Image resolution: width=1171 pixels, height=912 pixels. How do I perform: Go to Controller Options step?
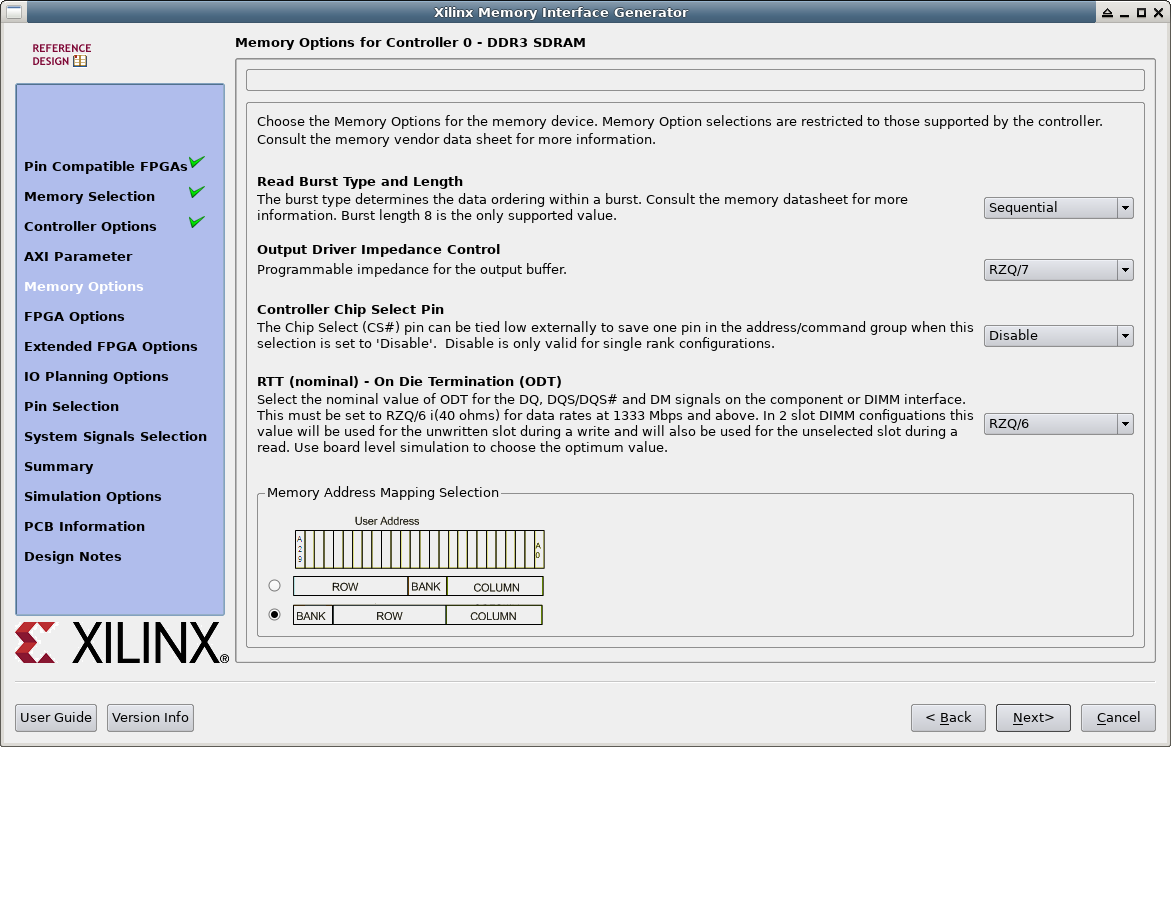pos(90,226)
